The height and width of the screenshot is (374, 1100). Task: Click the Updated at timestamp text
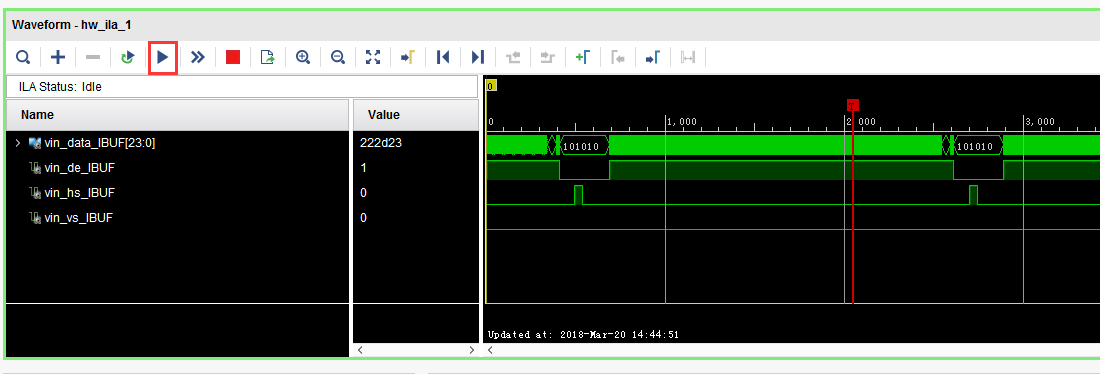(x=583, y=335)
